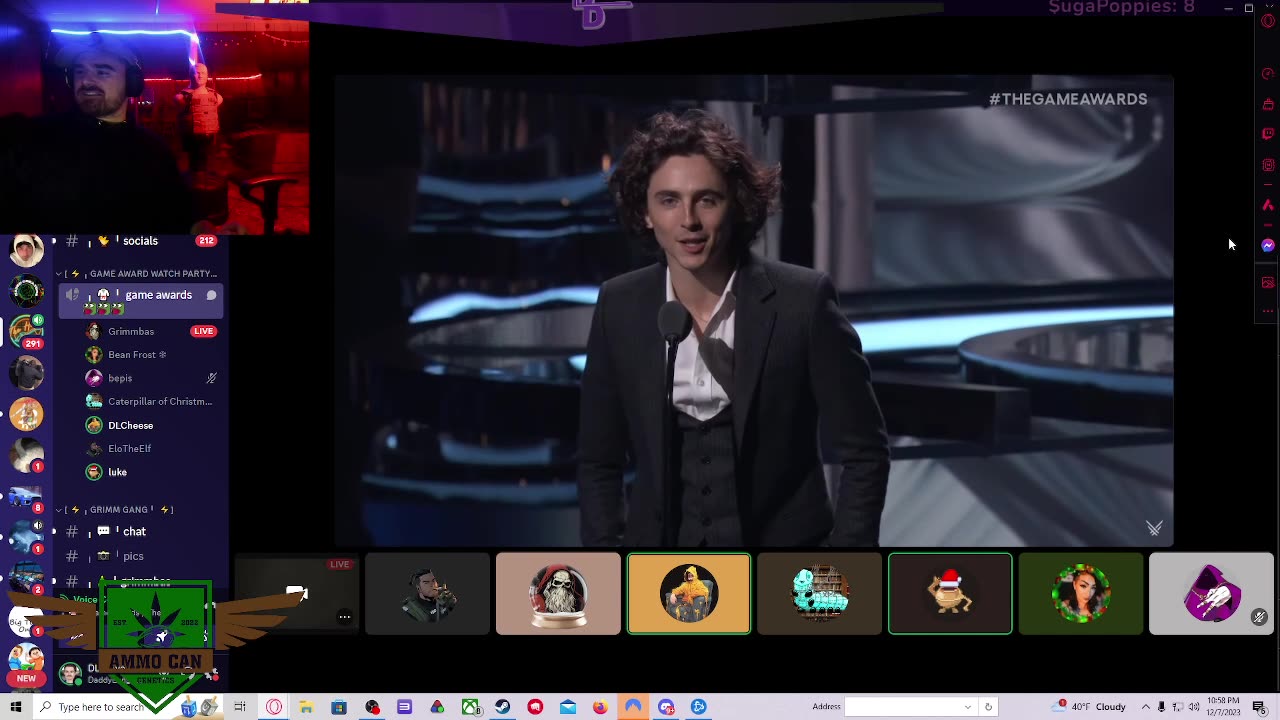Viewport: 1280px width, 720px height.
Task: Open Firefox from the taskbar
Action: point(600,707)
